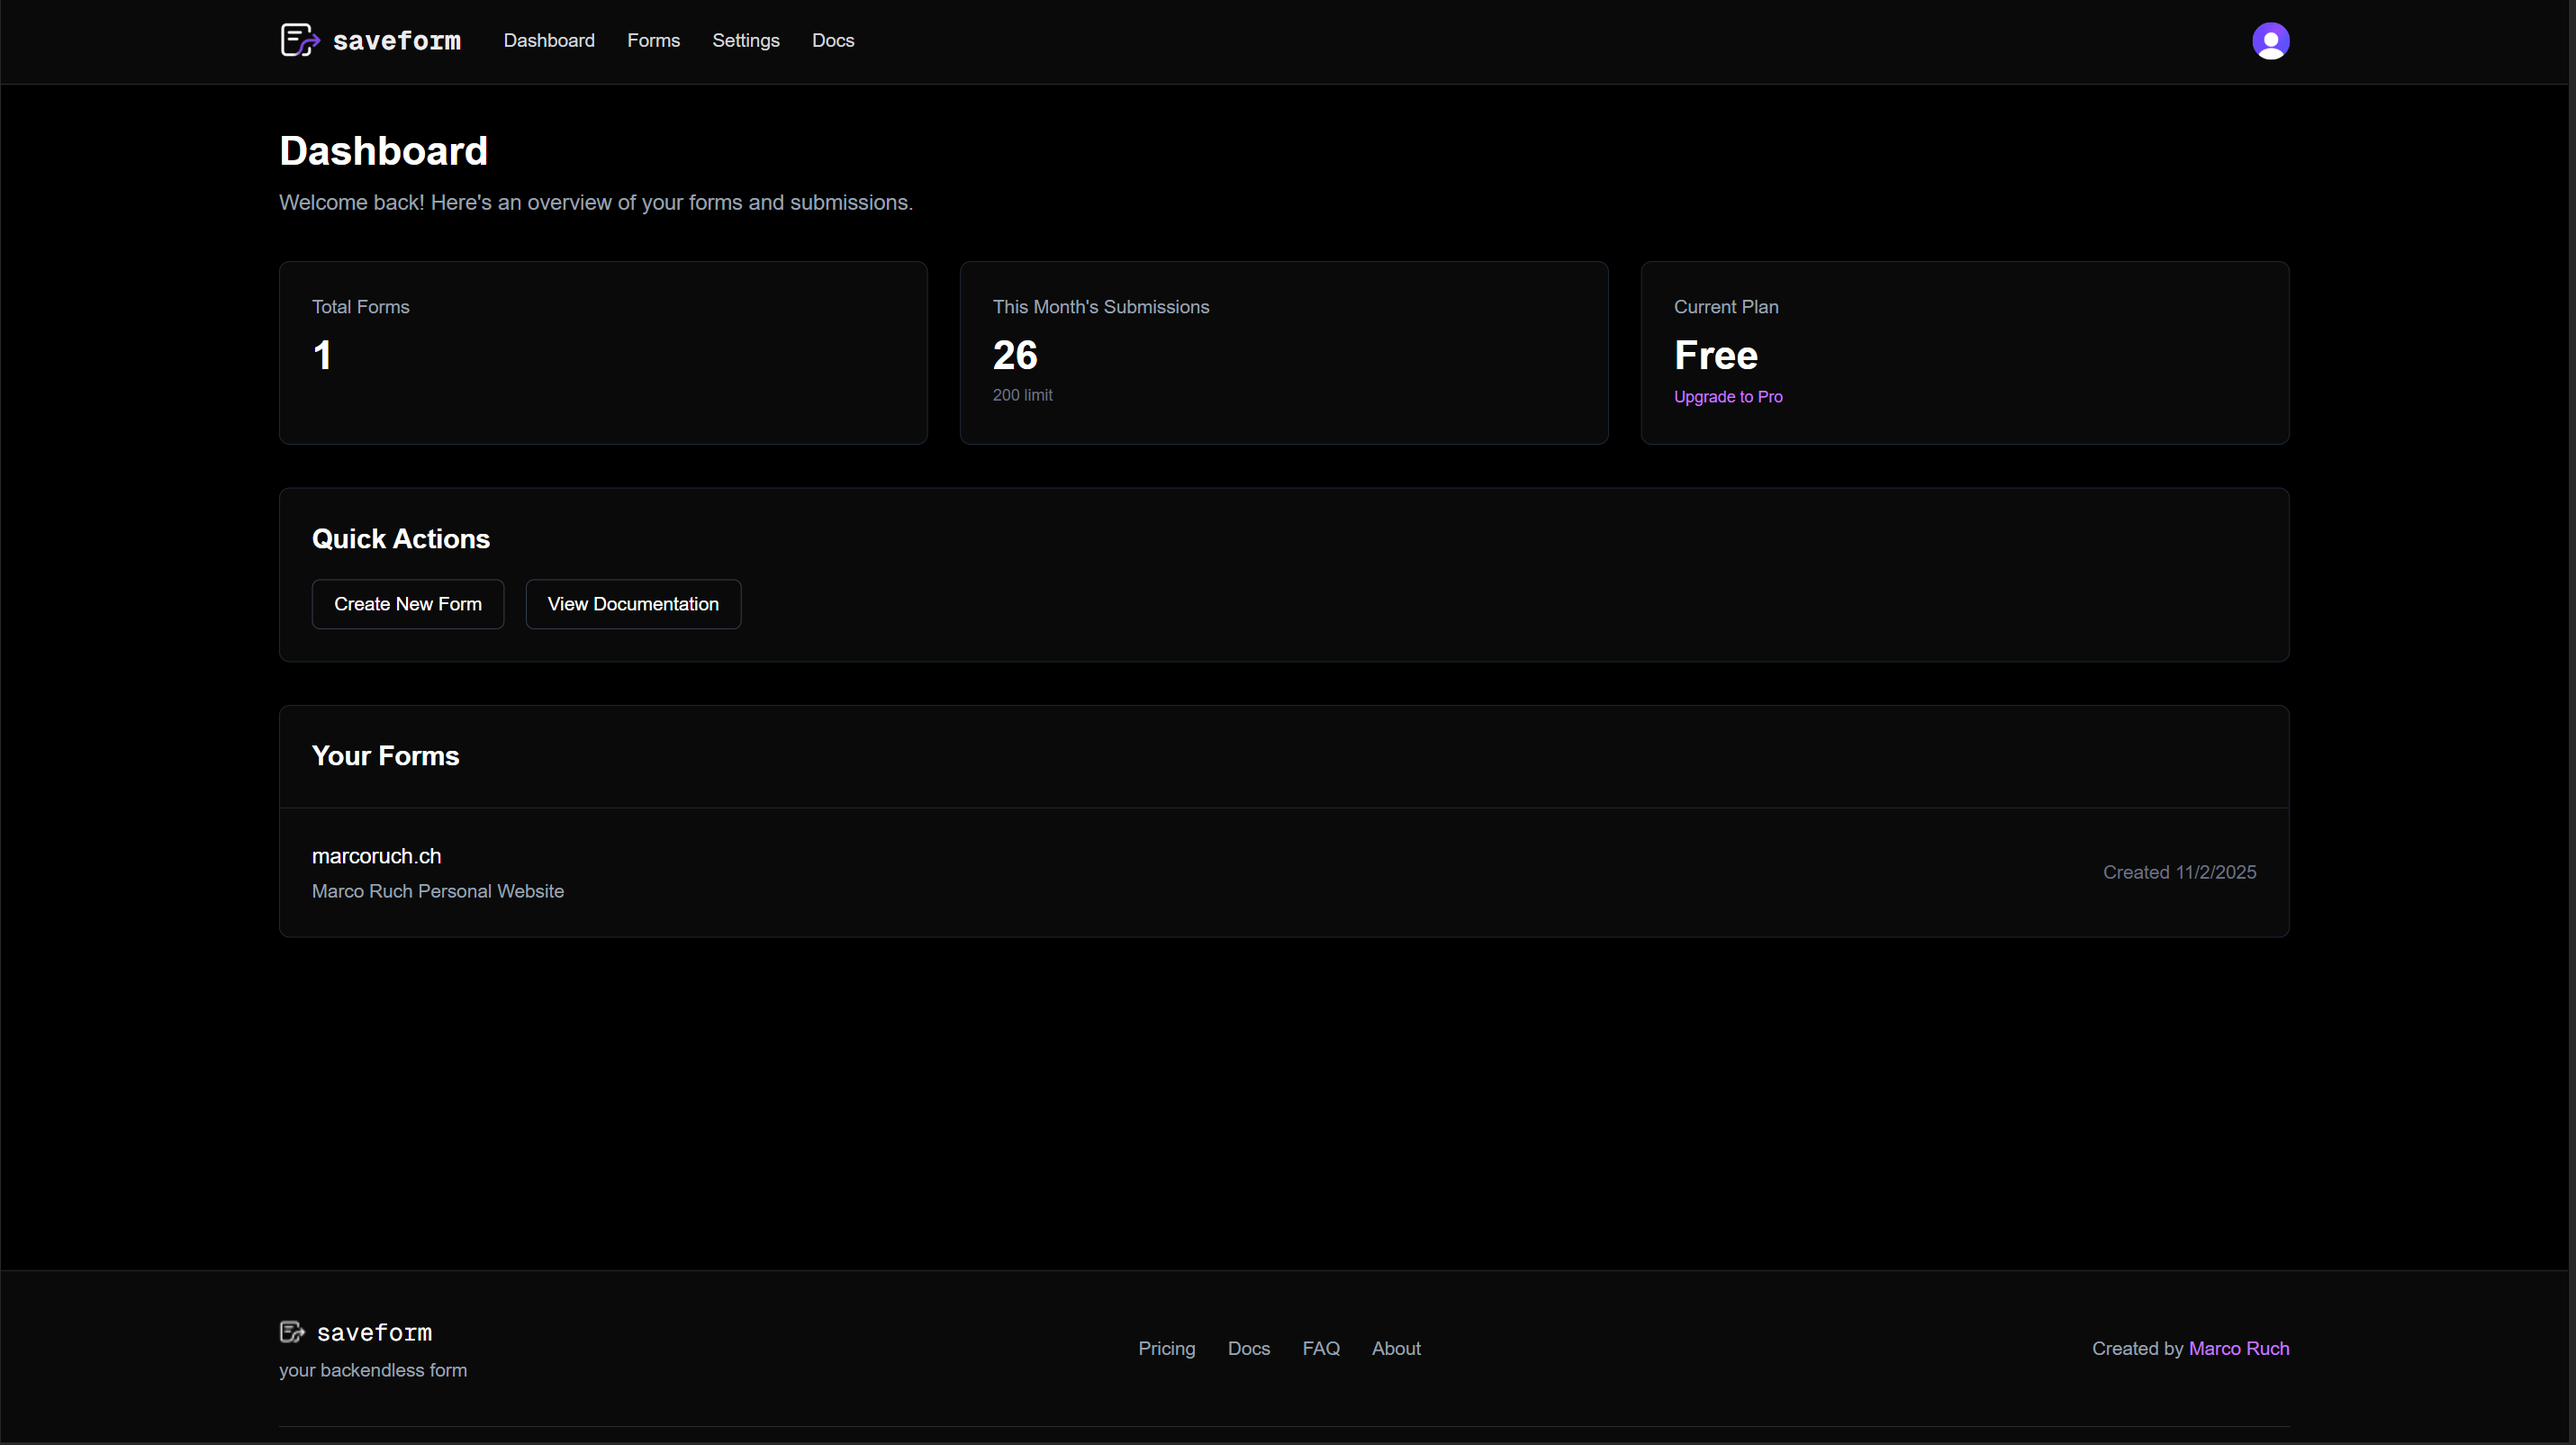This screenshot has width=2576, height=1445.
Task: Open the Docs page from the navbar
Action: 833,40
